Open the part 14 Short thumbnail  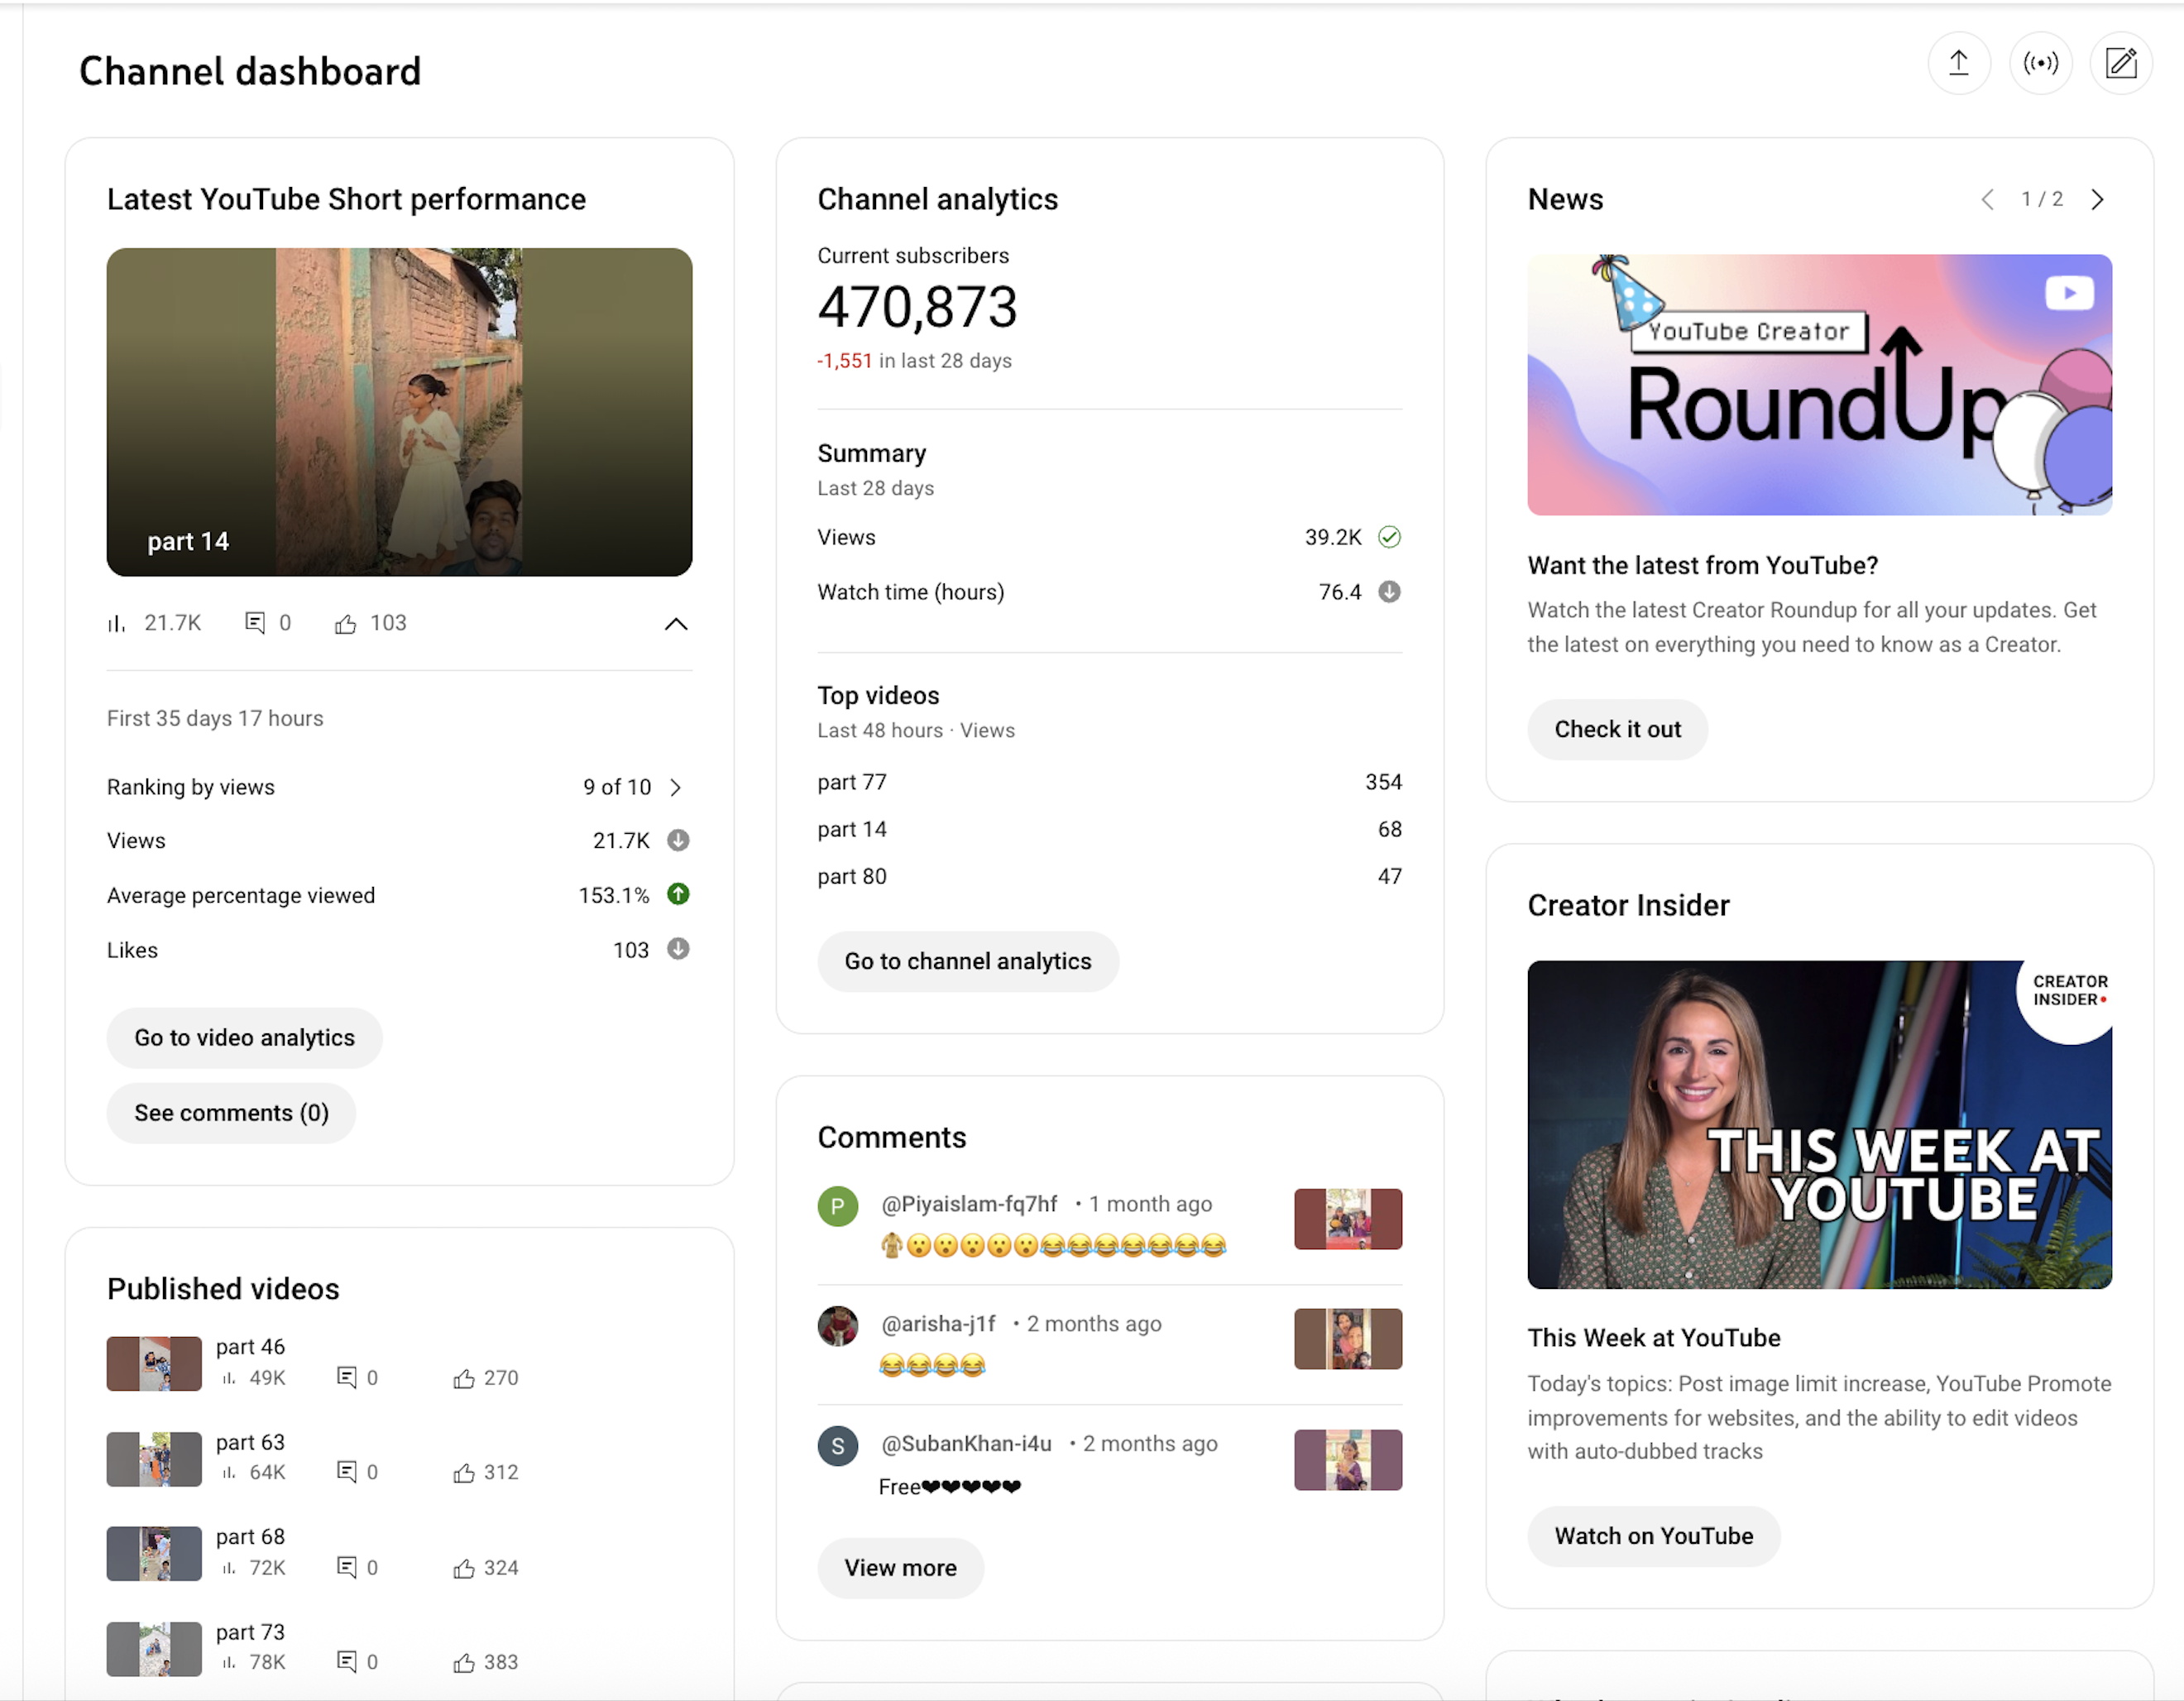tap(399, 412)
